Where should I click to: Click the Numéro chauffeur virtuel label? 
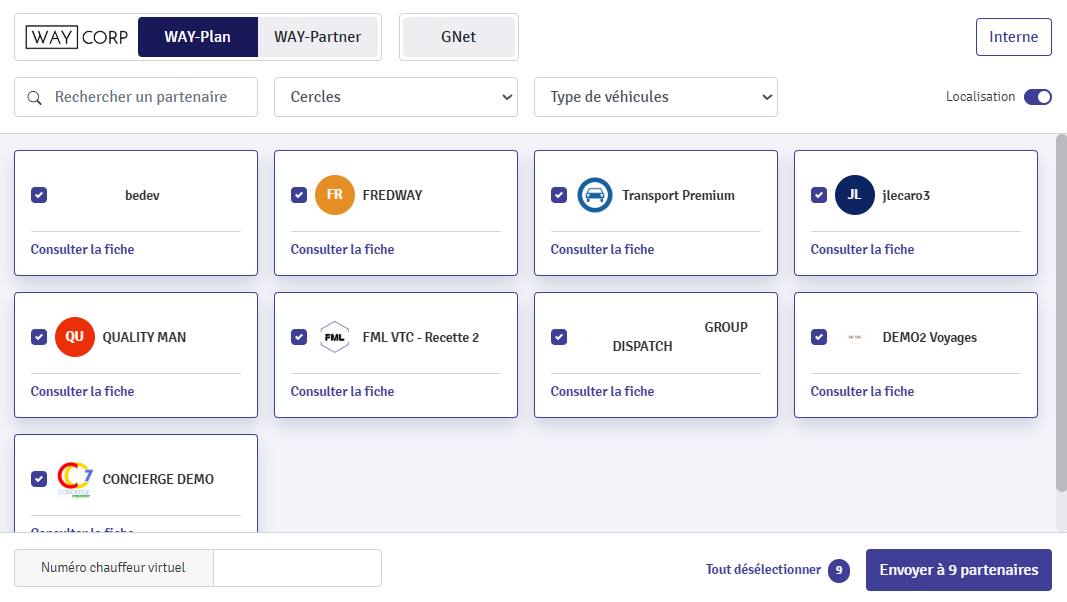pos(113,568)
